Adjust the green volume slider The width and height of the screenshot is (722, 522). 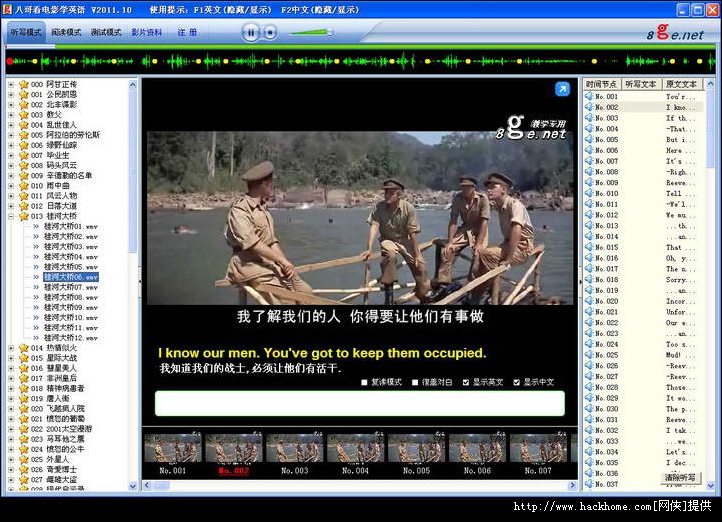(311, 32)
